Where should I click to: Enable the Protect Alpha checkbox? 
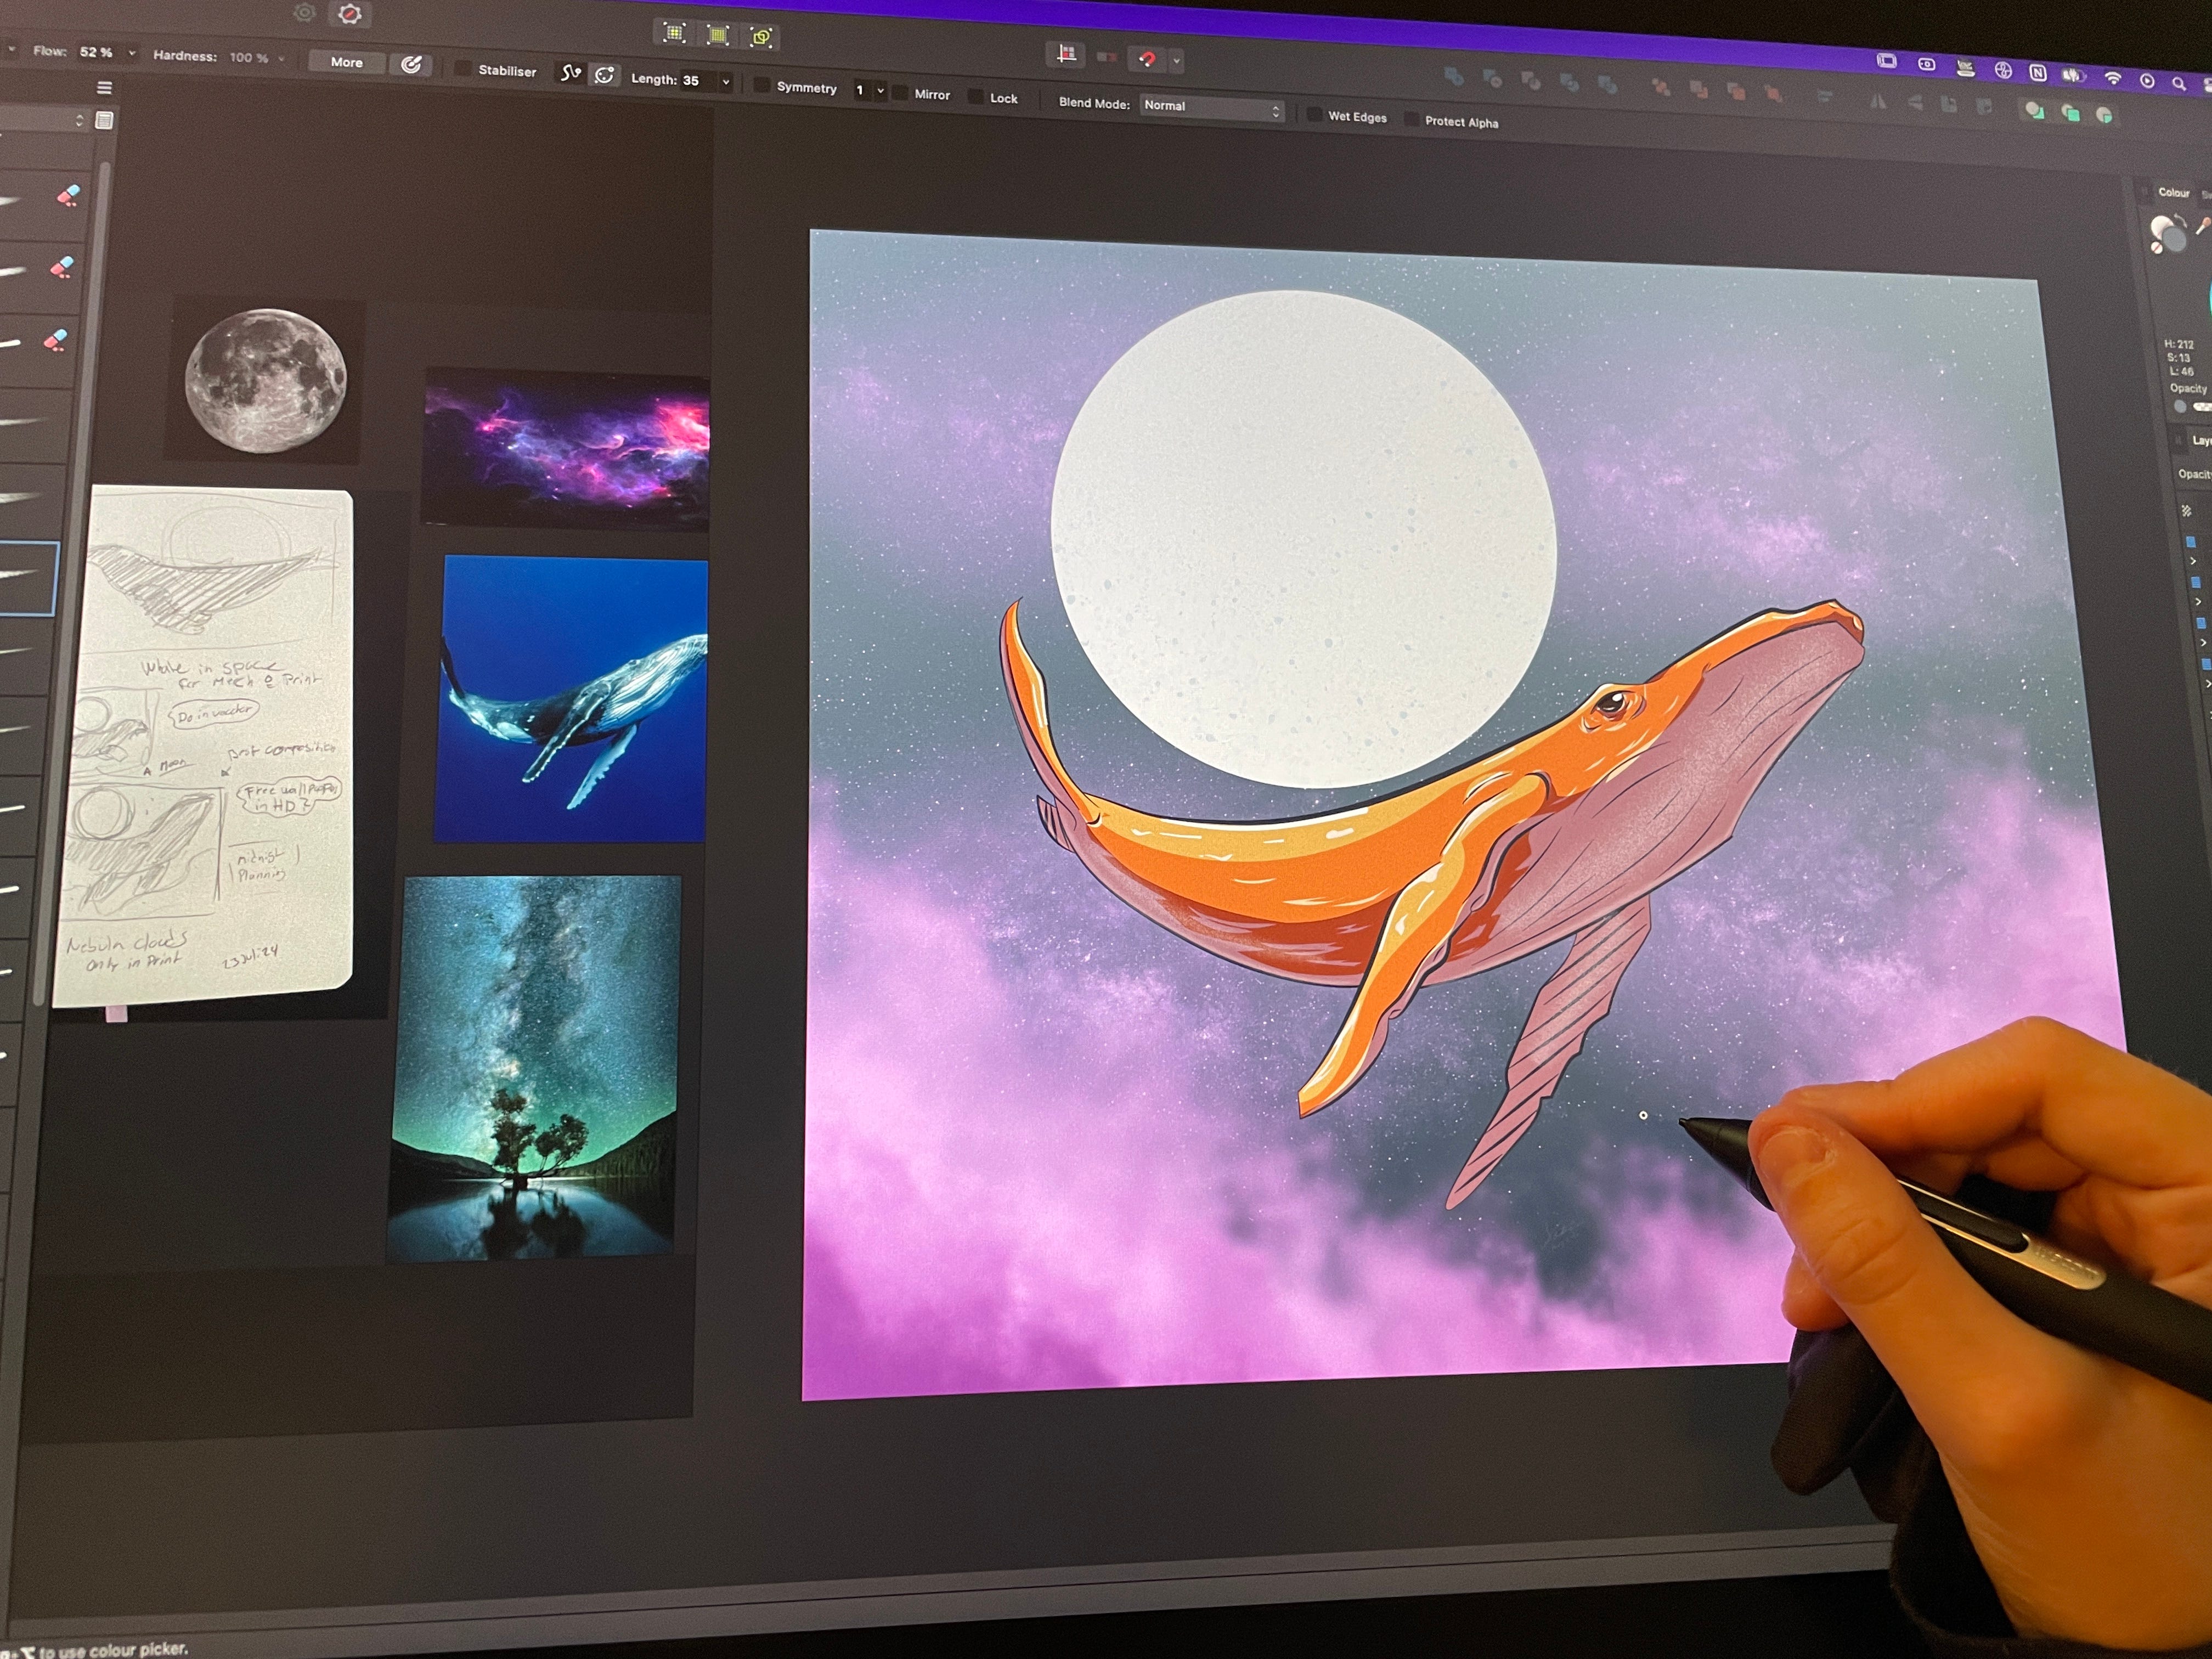click(x=1411, y=119)
